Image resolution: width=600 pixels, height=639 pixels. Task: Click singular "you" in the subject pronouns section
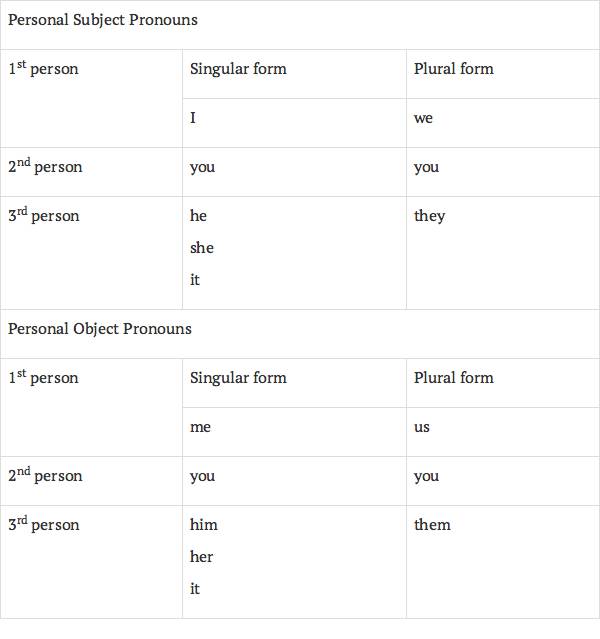[203, 167]
